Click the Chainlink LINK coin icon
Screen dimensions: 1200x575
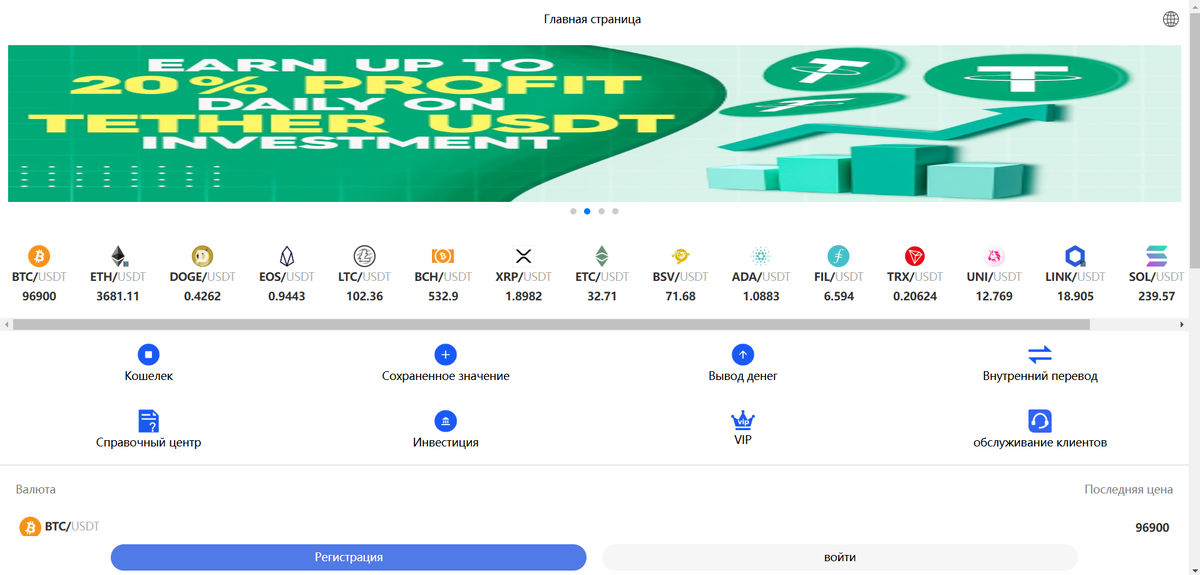point(1076,256)
